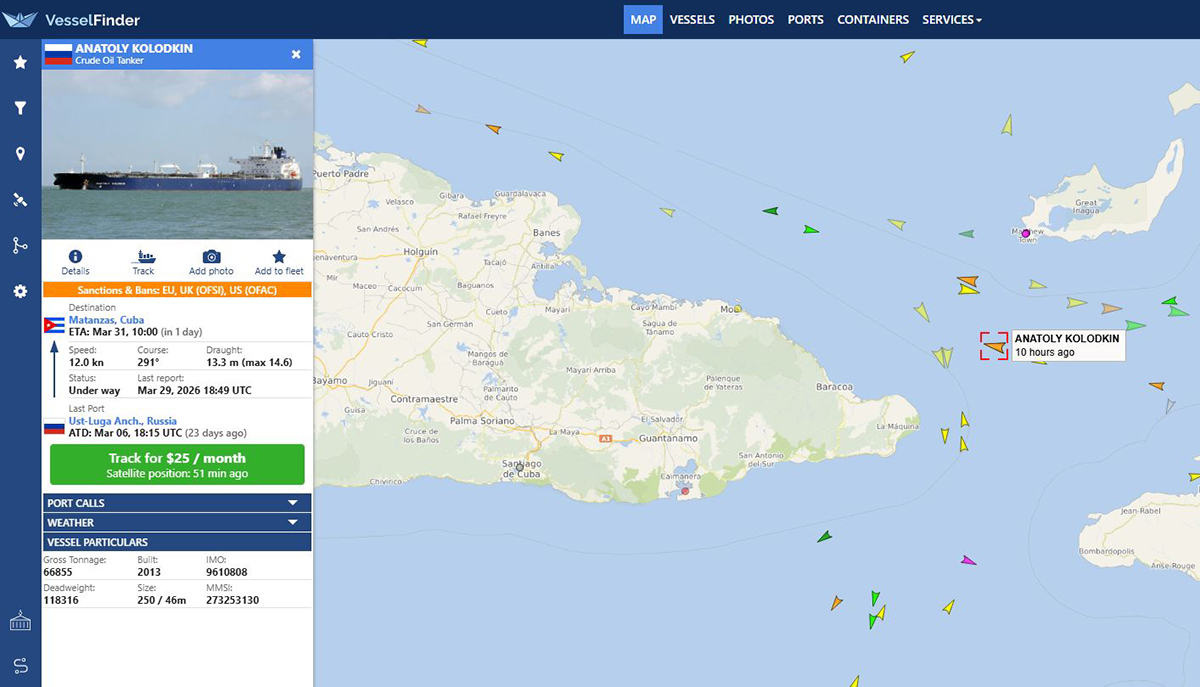Open the Services dropdown menu

tap(951, 19)
